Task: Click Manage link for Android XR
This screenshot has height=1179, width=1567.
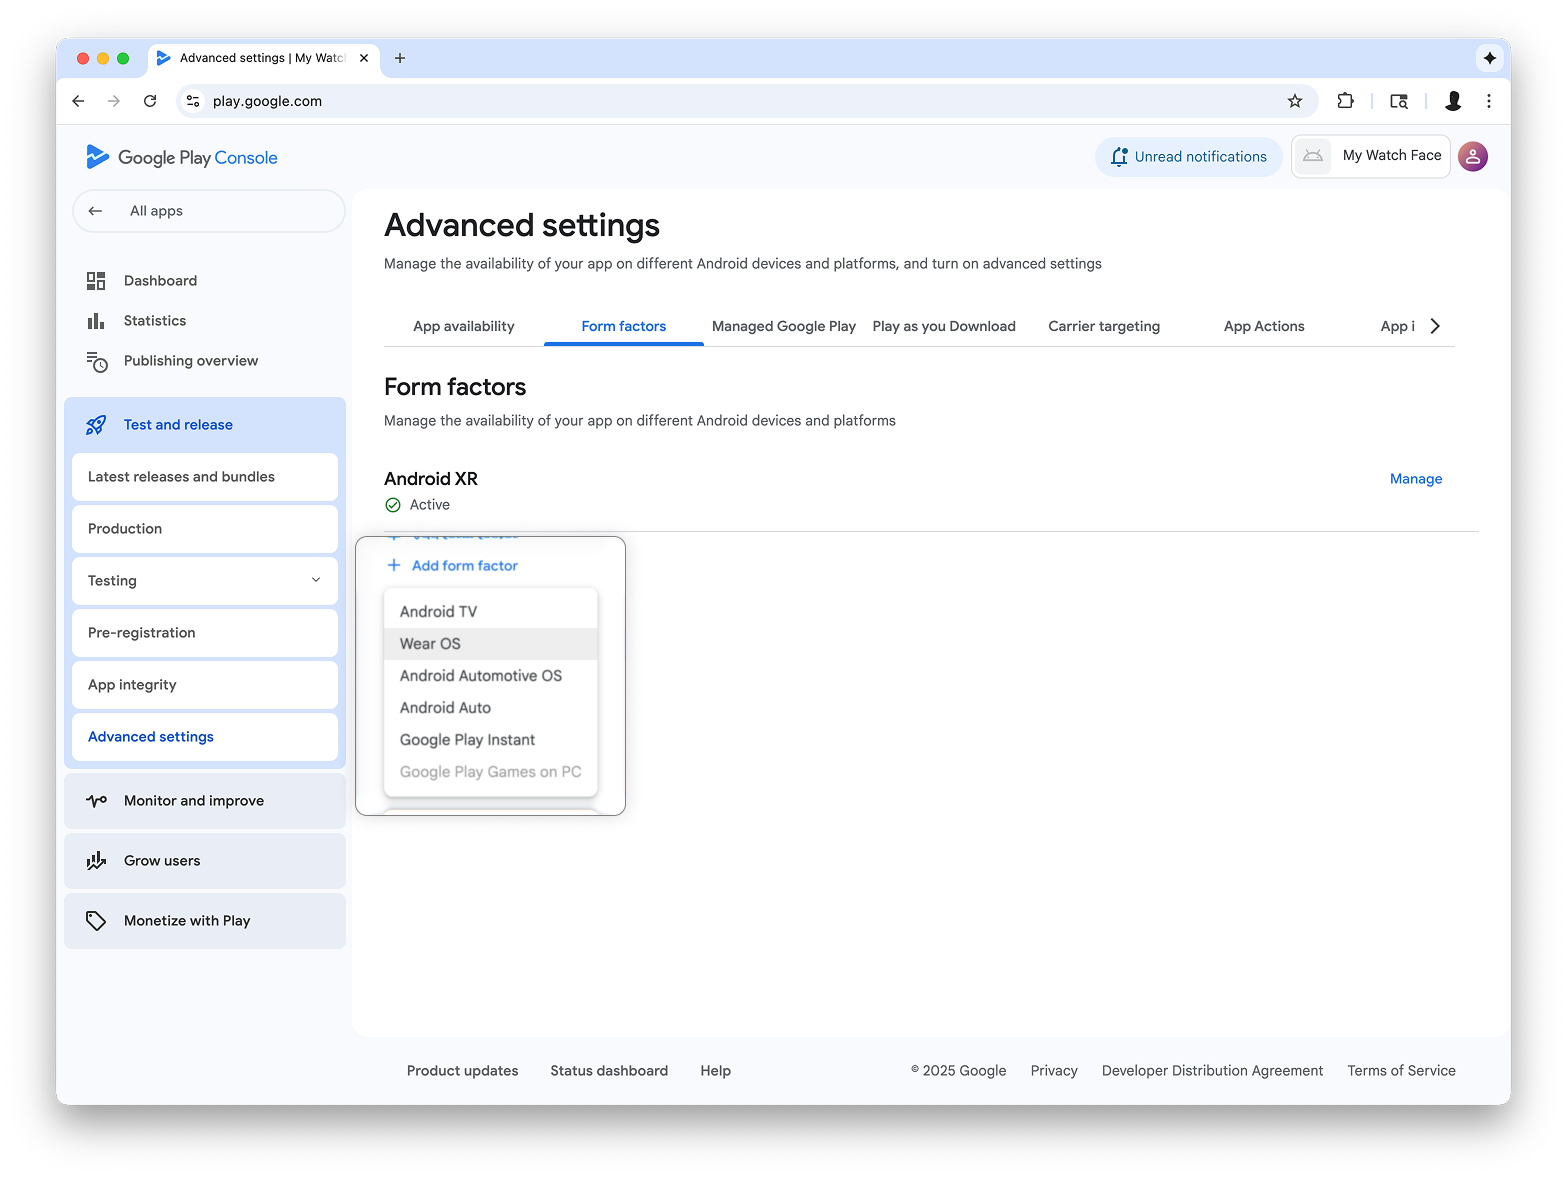Action: point(1415,479)
